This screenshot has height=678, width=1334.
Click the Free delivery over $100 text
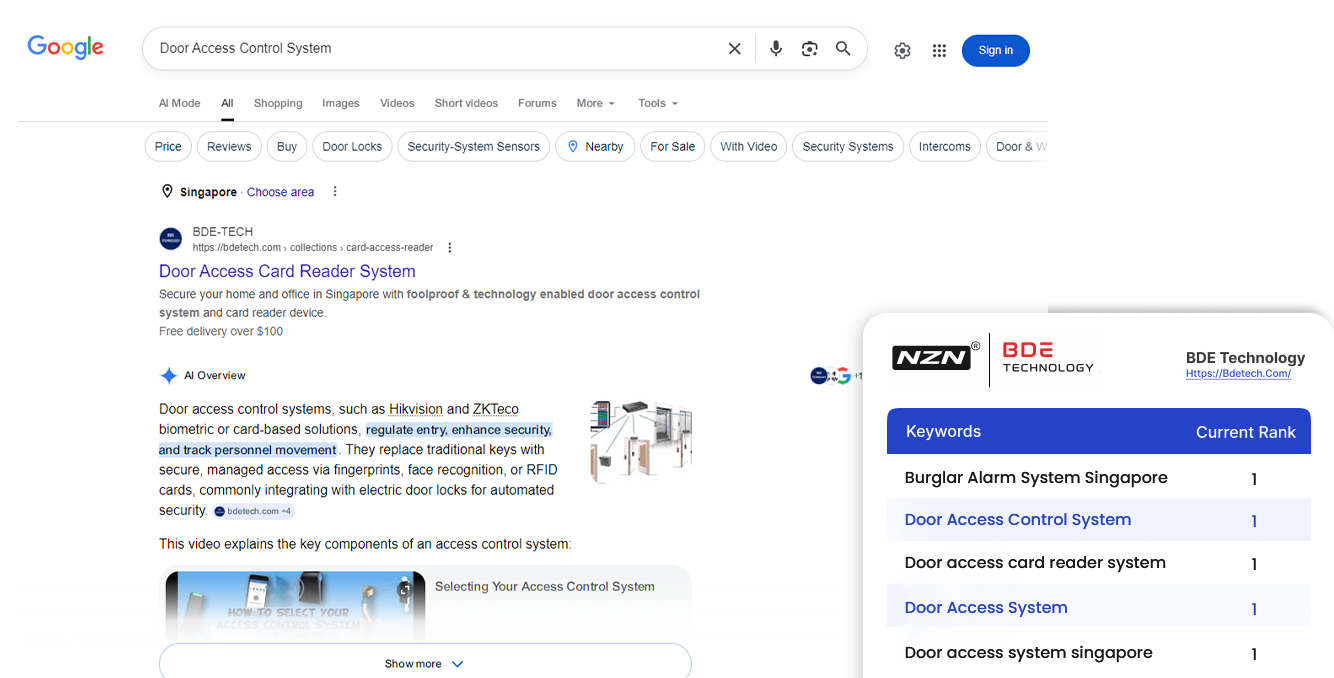pyautogui.click(x=221, y=331)
